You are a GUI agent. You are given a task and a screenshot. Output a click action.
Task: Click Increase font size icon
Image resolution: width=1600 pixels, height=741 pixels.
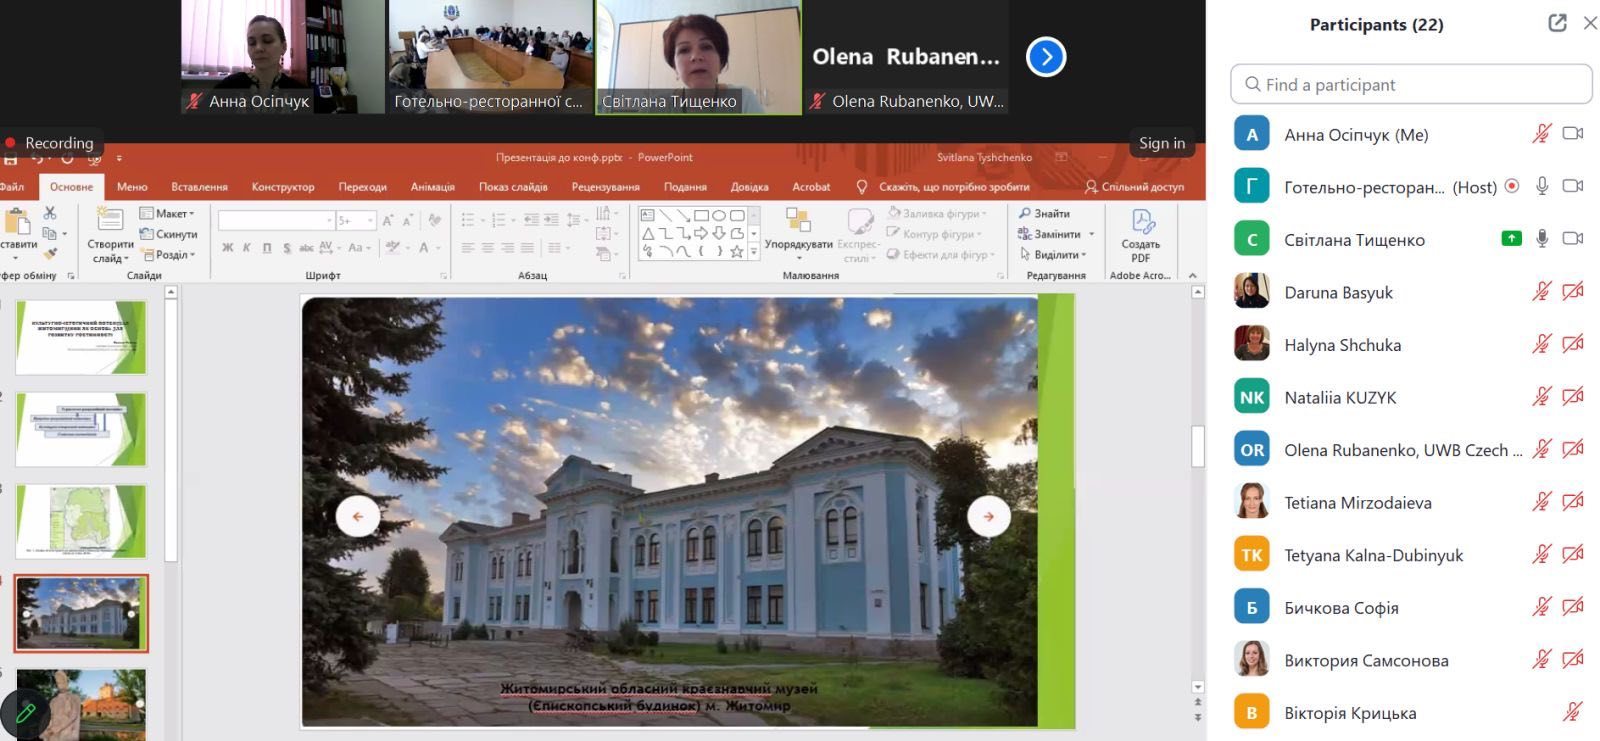click(388, 219)
